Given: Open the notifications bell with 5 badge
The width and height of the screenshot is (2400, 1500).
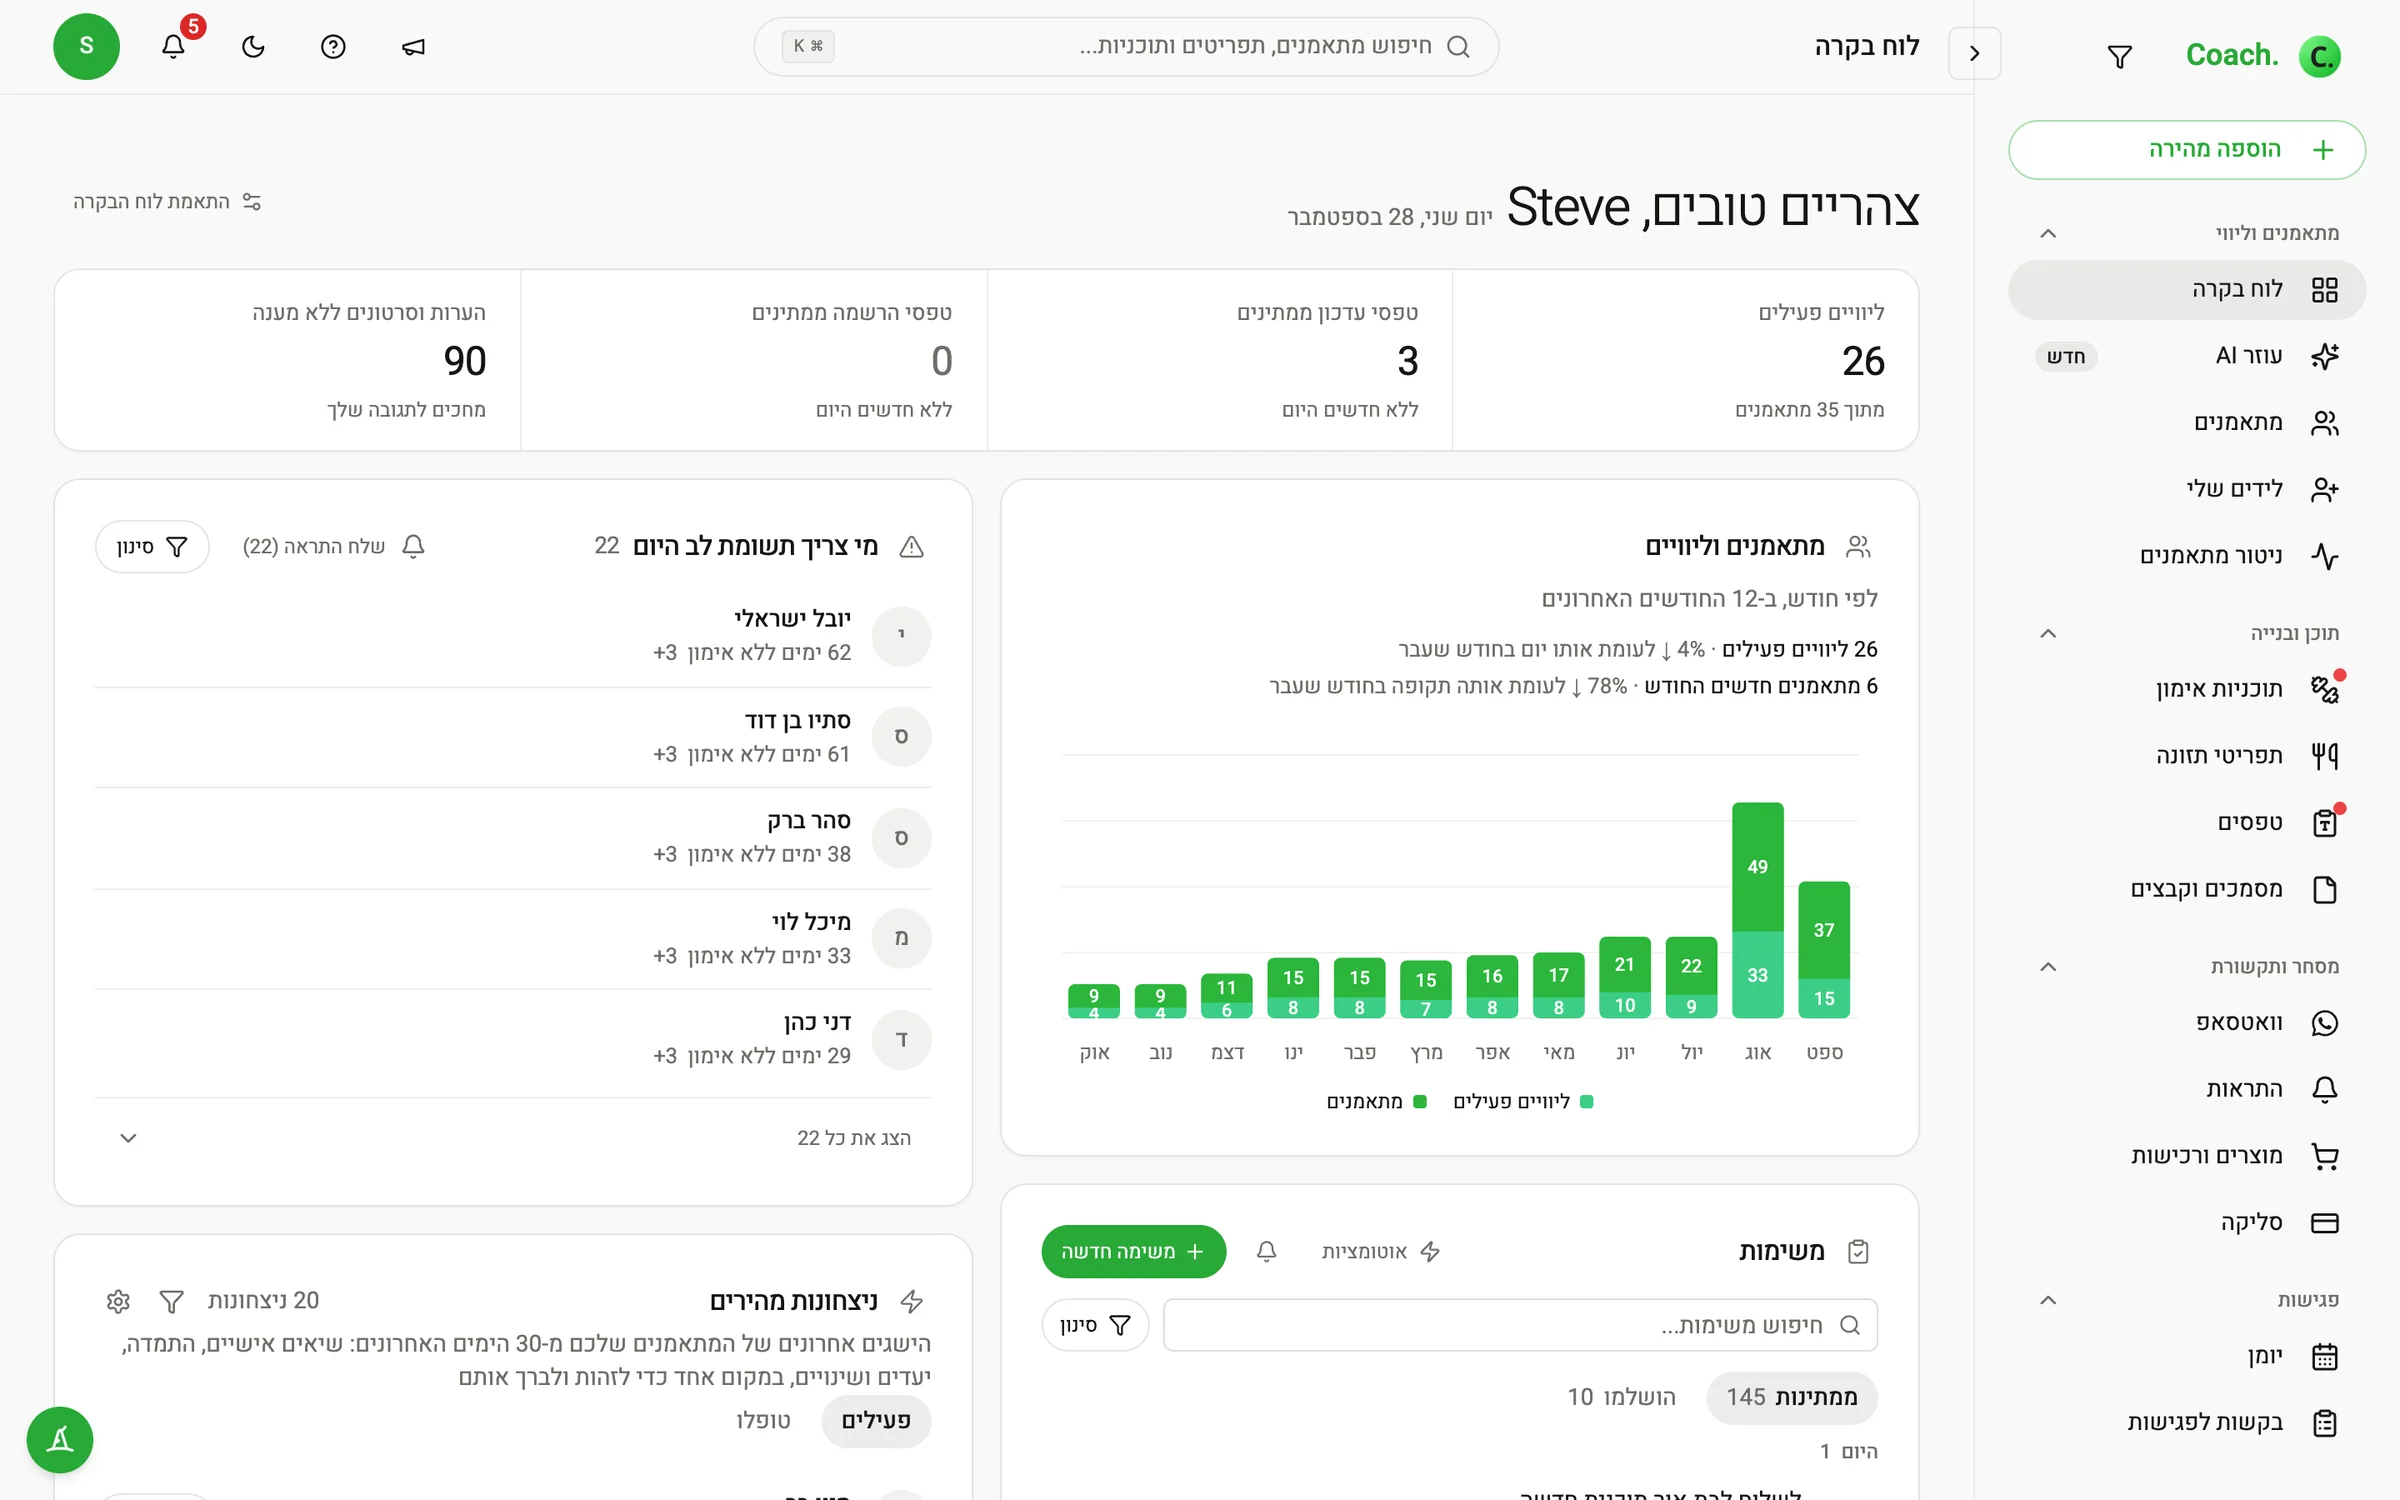Looking at the screenshot, I should 174,46.
